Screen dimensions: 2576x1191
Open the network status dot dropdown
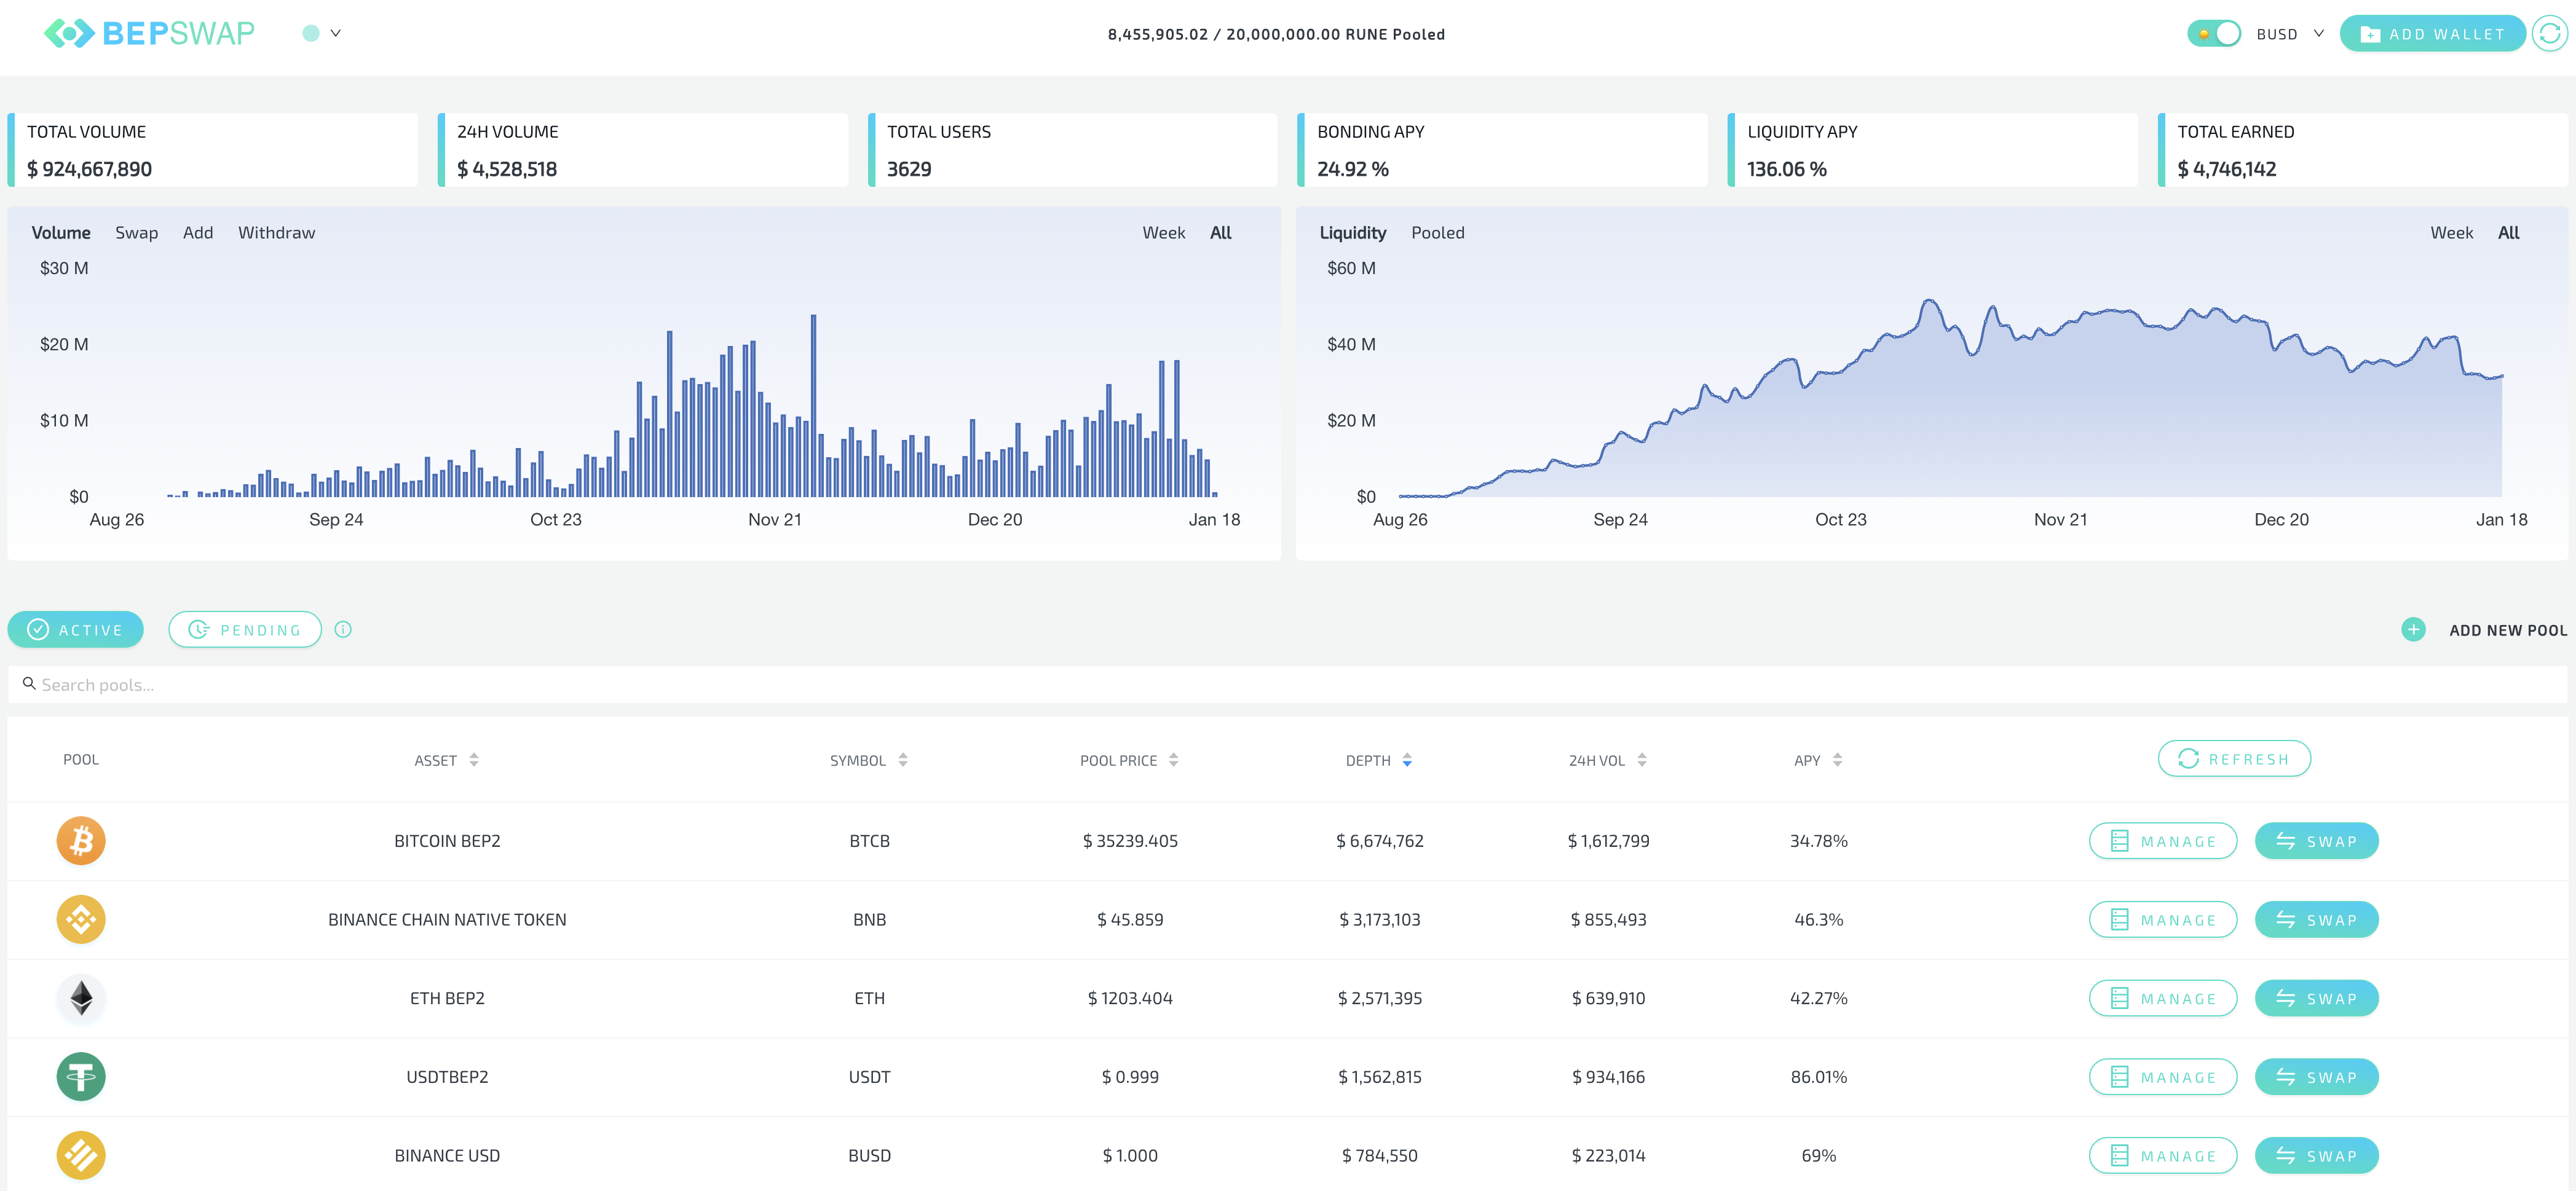321,33
